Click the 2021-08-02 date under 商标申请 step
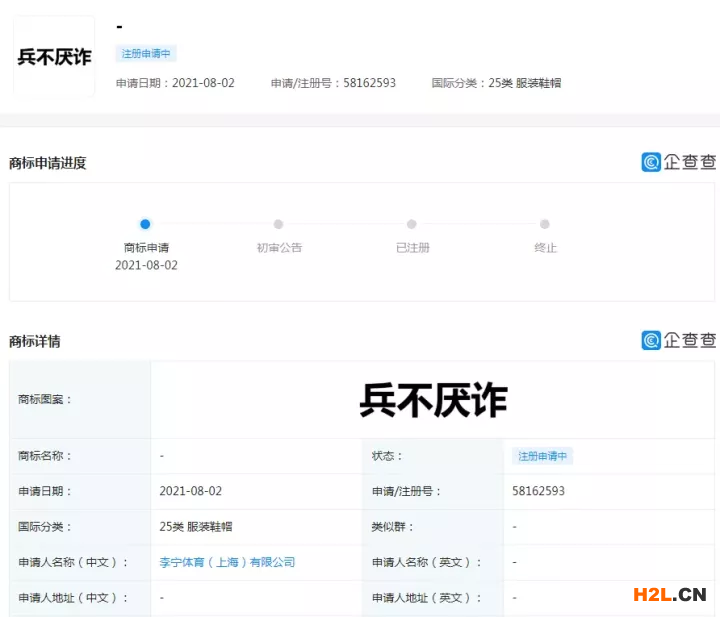 coord(146,265)
